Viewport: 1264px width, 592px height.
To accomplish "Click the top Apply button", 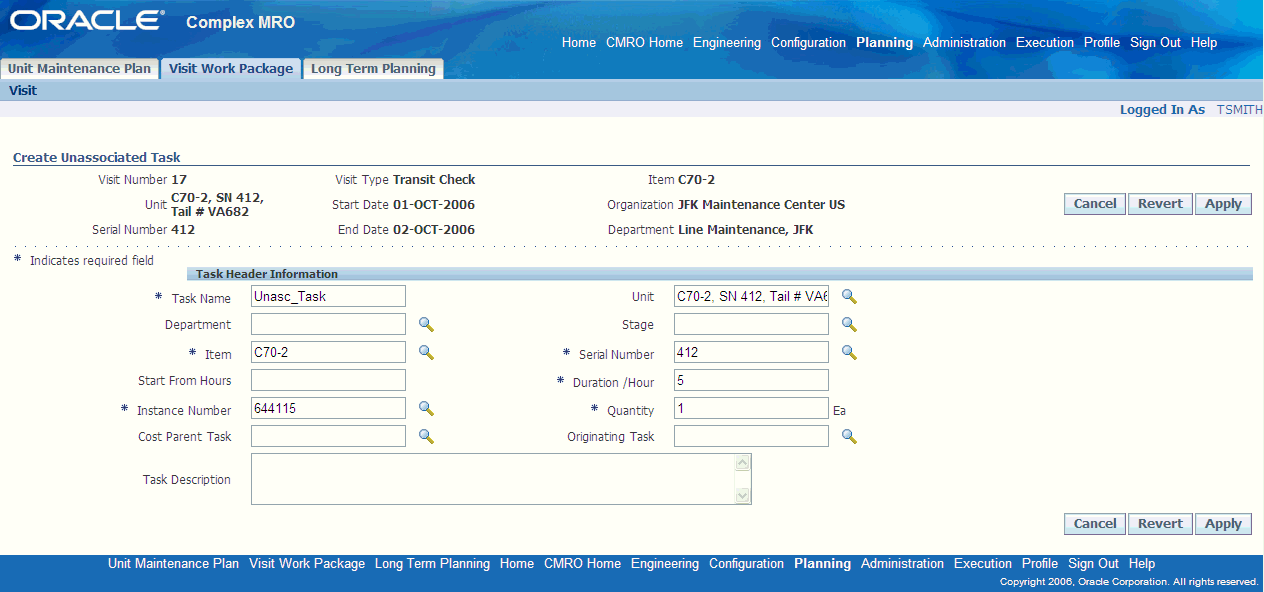I will (x=1223, y=204).
